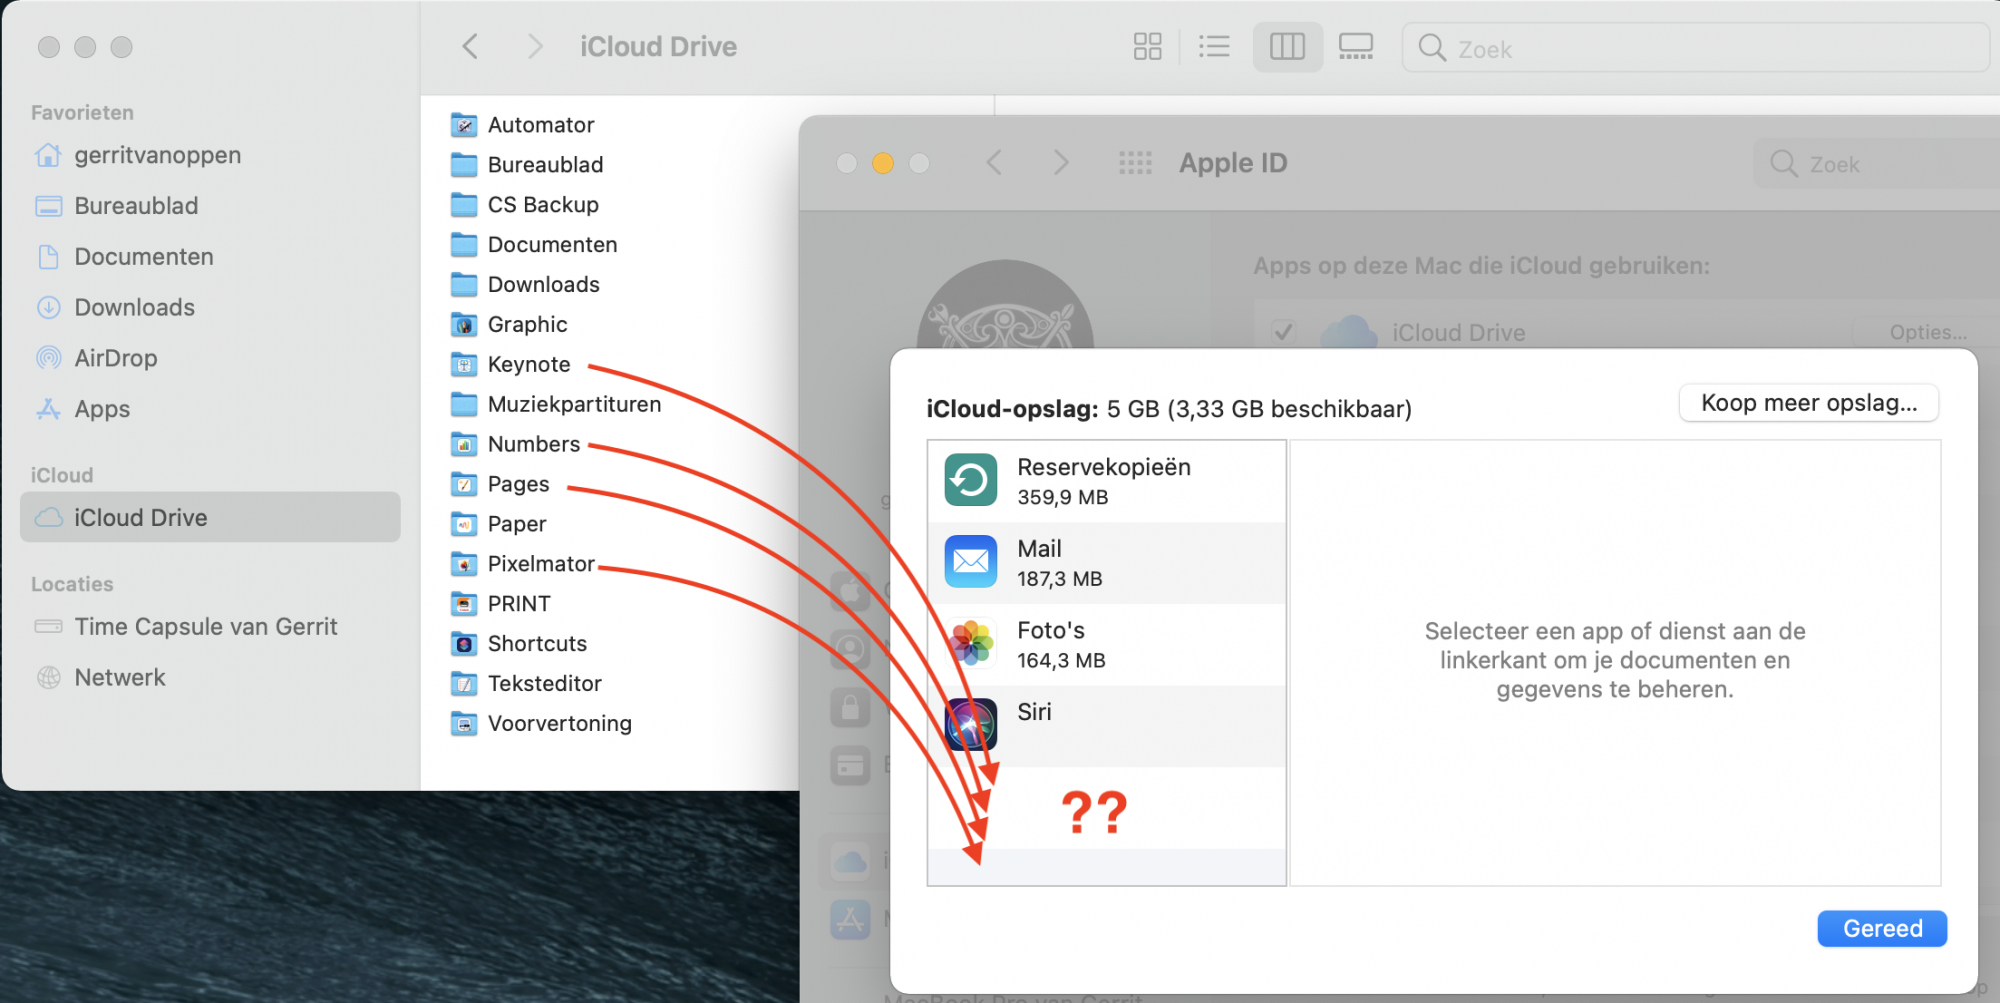Select the Shortcuts folder
This screenshot has width=2000, height=1003.
click(x=518, y=644)
